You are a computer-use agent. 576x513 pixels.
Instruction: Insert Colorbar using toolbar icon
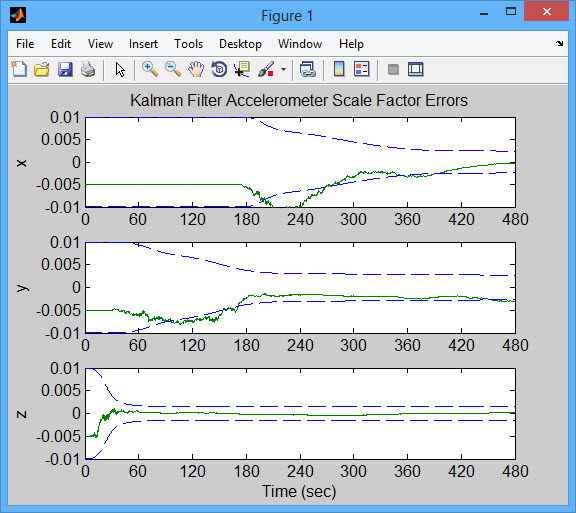pyautogui.click(x=339, y=69)
